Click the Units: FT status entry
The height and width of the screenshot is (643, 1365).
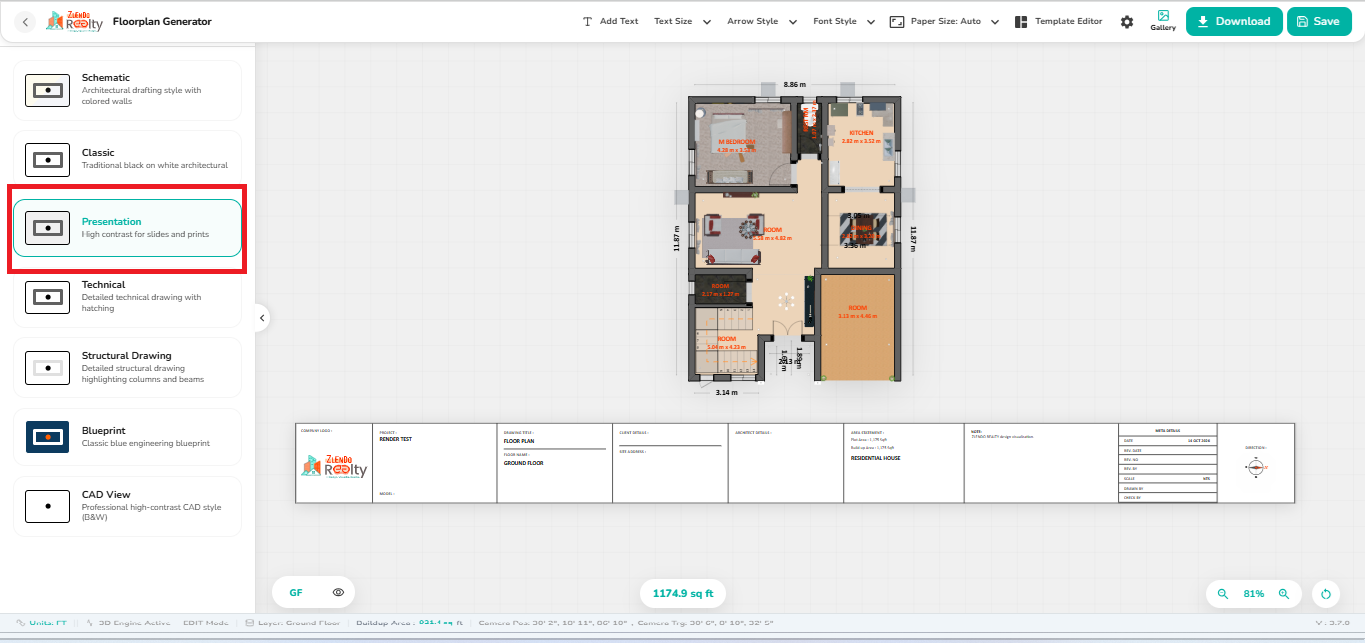(41, 622)
